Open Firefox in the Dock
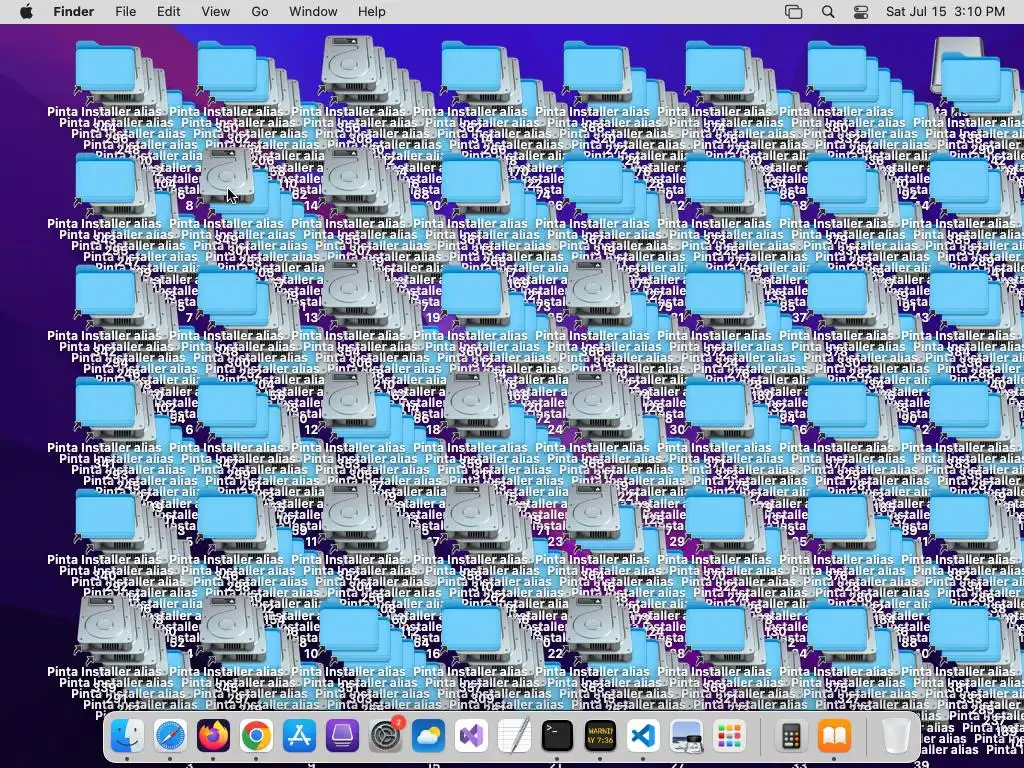 point(213,736)
